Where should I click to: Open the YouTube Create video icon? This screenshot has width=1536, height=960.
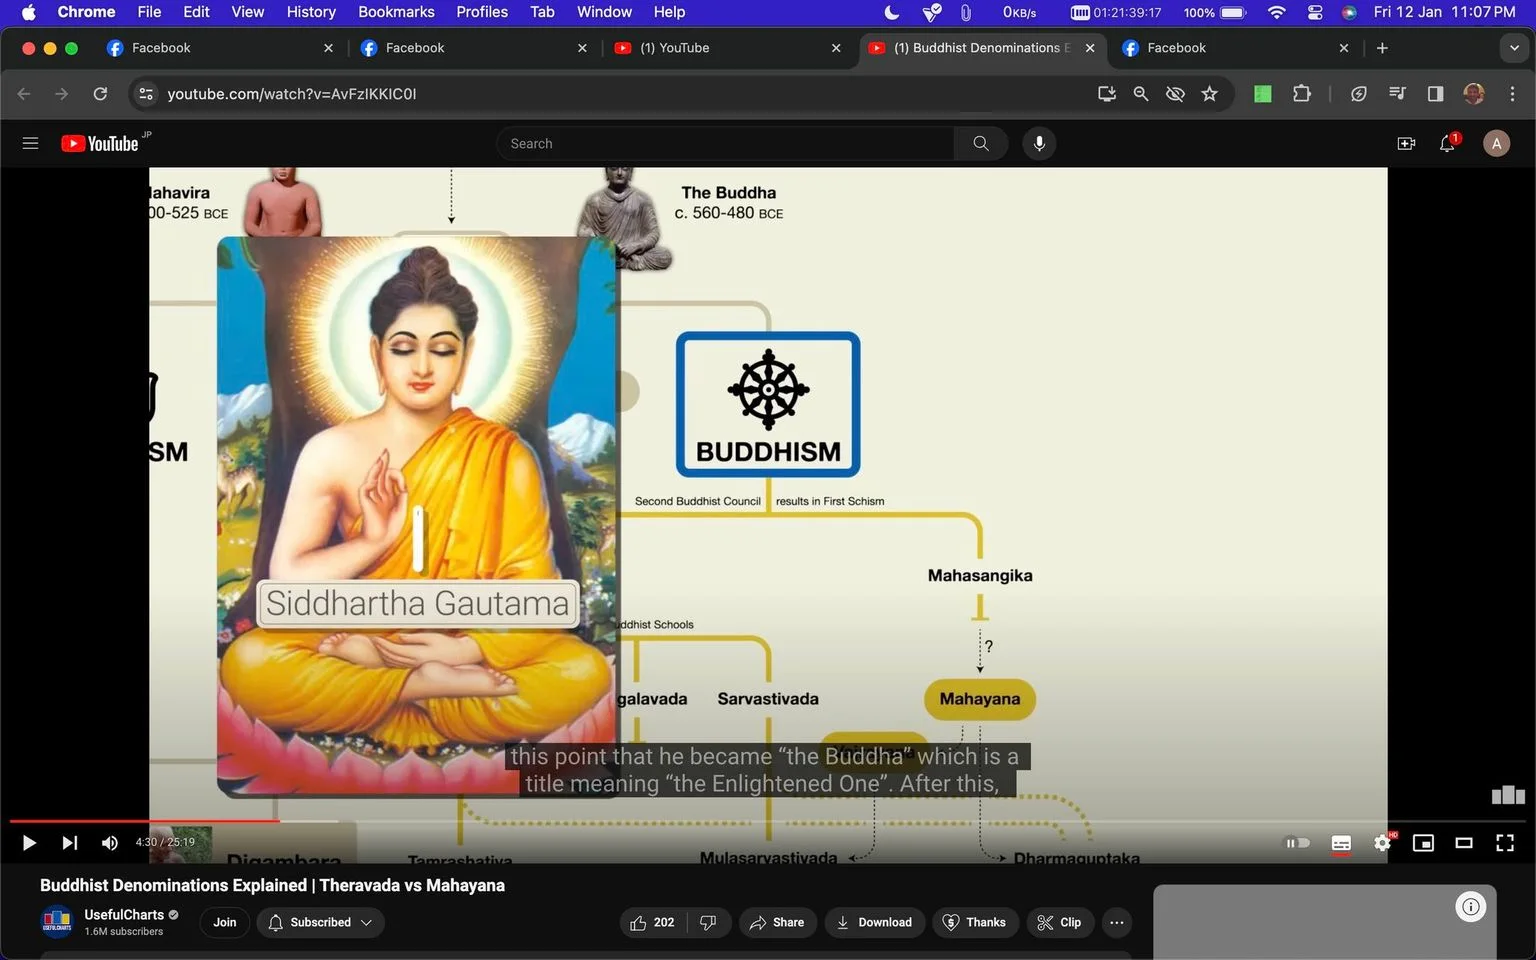1406,144
